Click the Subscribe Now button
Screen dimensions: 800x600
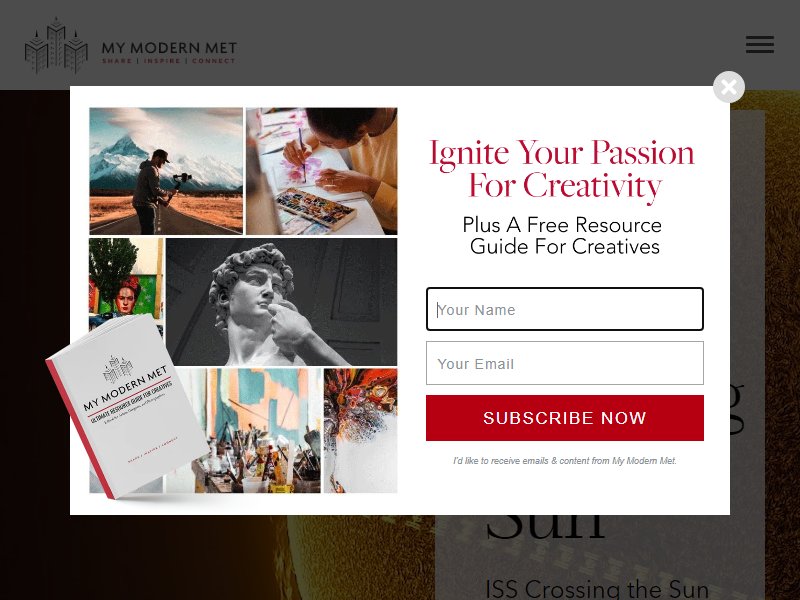(x=565, y=418)
